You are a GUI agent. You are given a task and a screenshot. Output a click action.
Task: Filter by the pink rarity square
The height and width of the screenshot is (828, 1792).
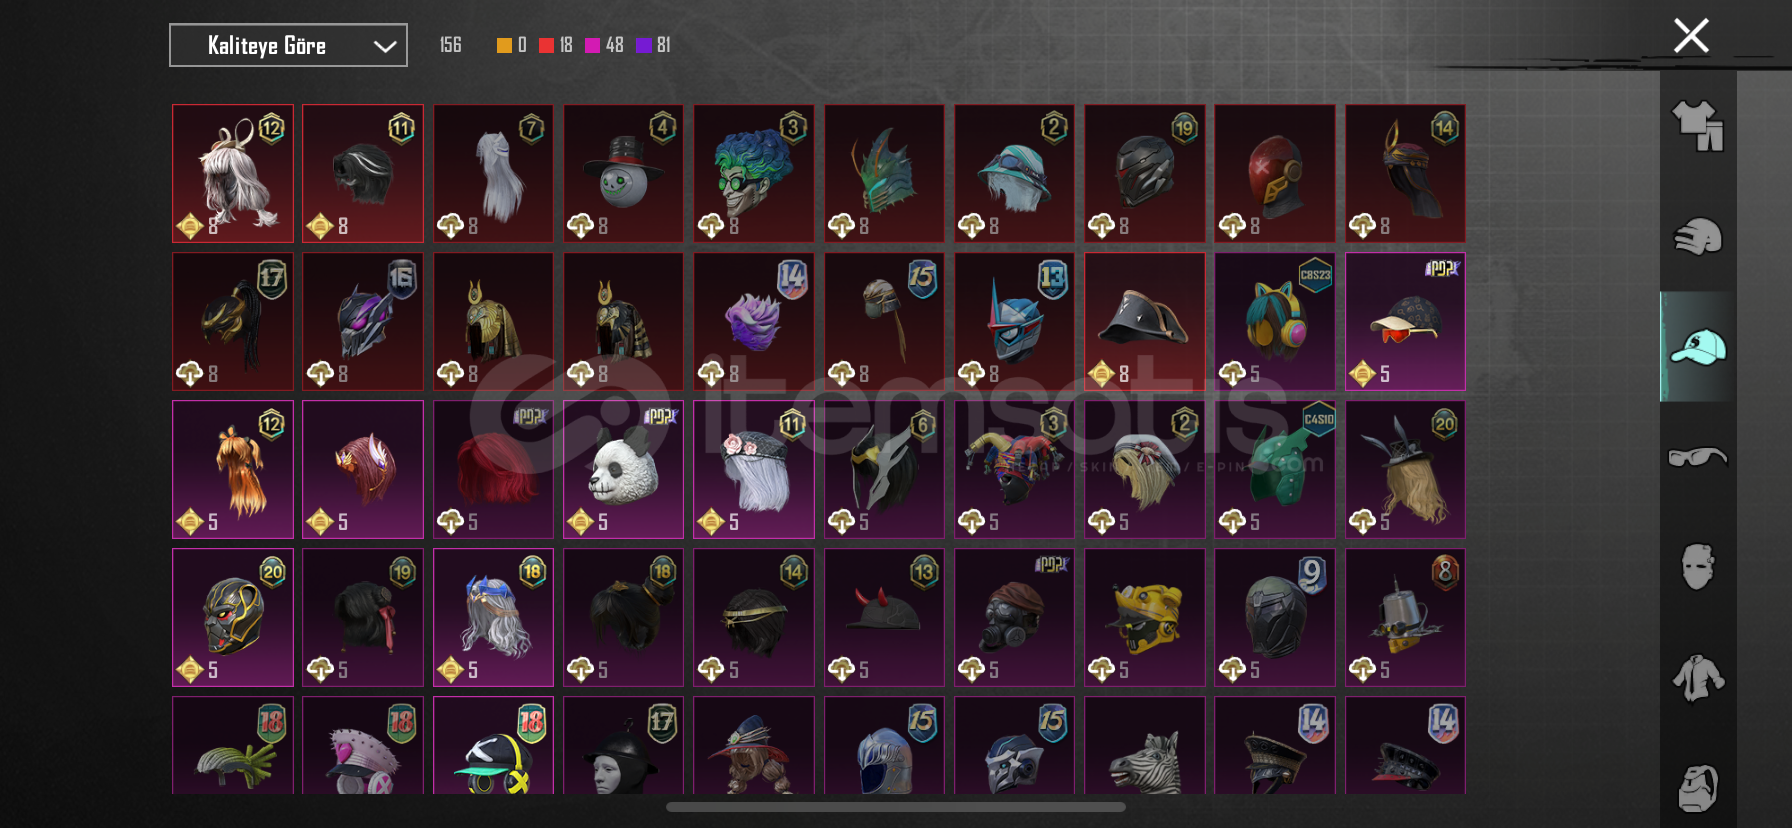[x=592, y=45]
